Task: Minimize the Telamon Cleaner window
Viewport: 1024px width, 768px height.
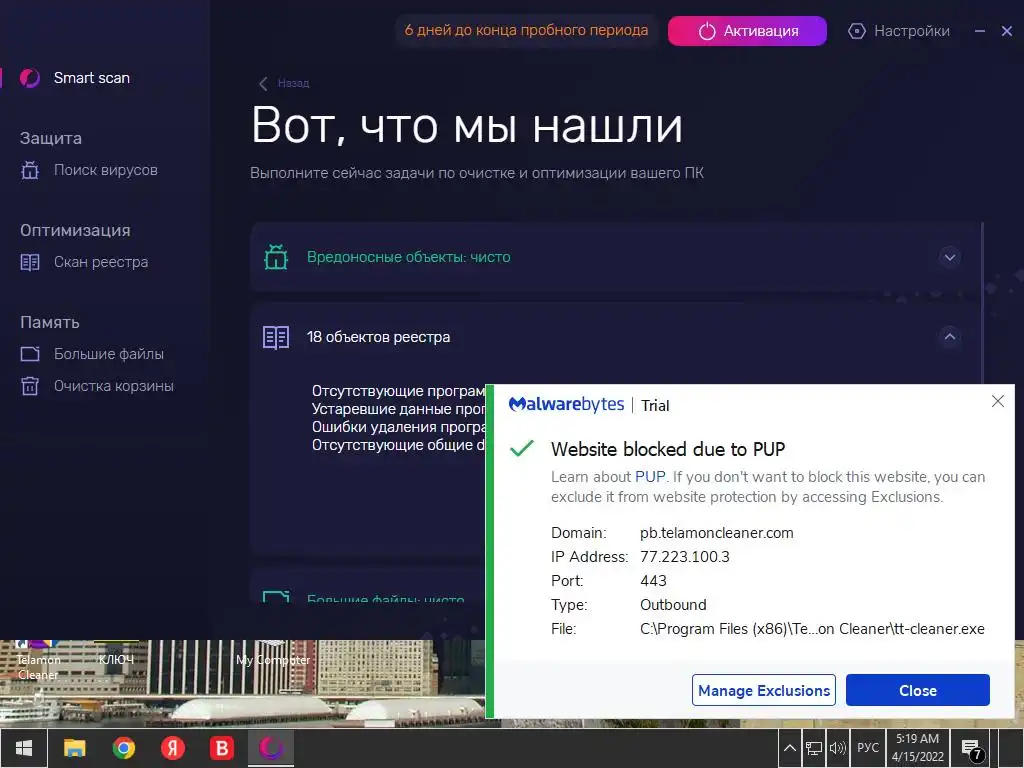Action: click(x=980, y=31)
